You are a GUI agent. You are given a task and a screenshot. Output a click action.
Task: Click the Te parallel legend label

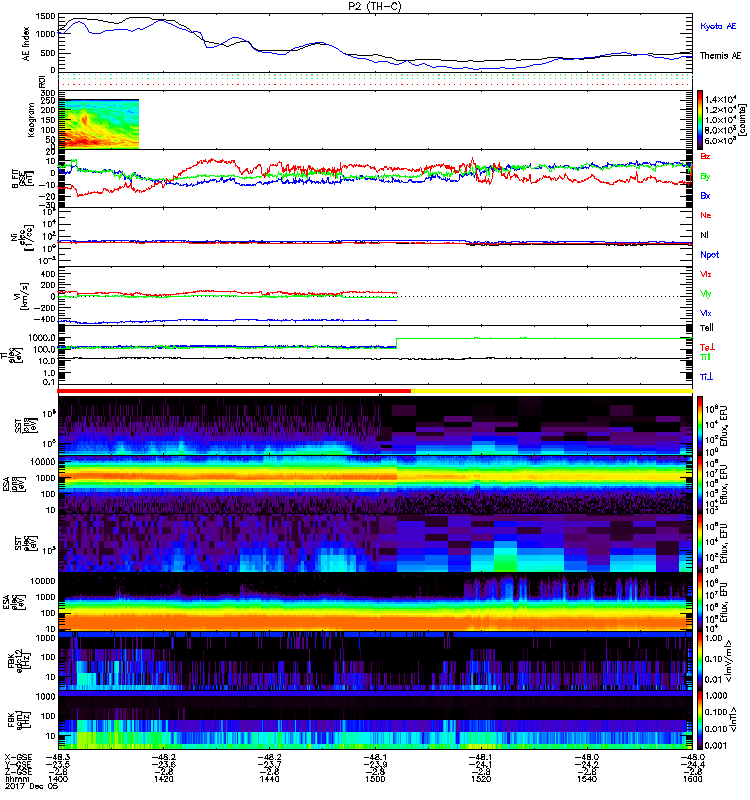[x=707, y=328]
